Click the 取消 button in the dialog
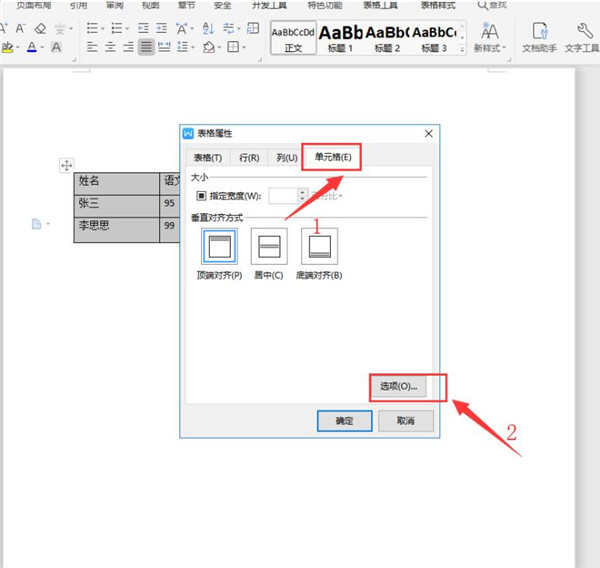 (x=406, y=421)
